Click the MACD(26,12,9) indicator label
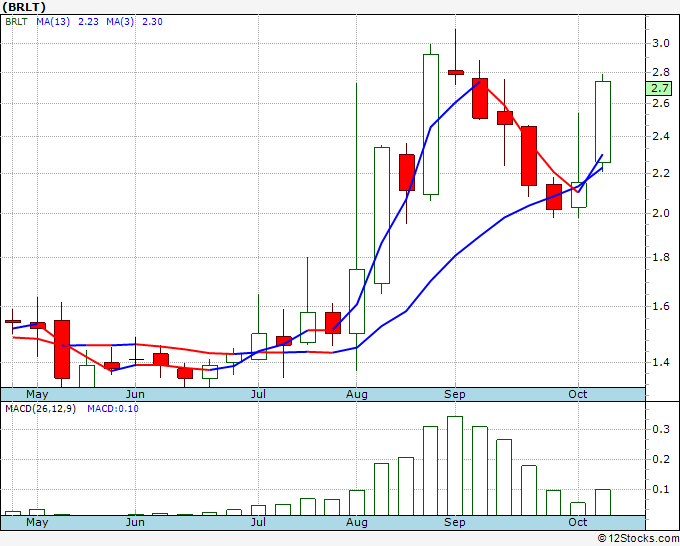680x546 pixels. 40,409
